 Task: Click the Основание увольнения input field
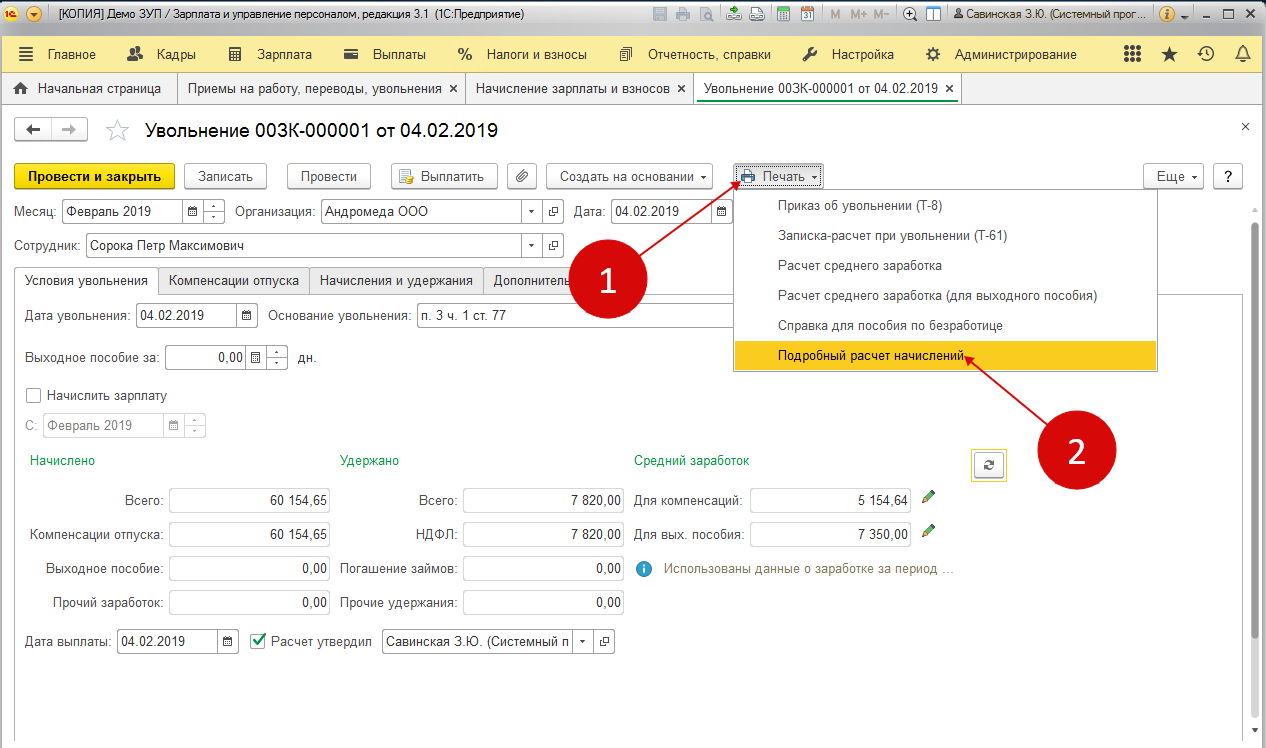575,316
